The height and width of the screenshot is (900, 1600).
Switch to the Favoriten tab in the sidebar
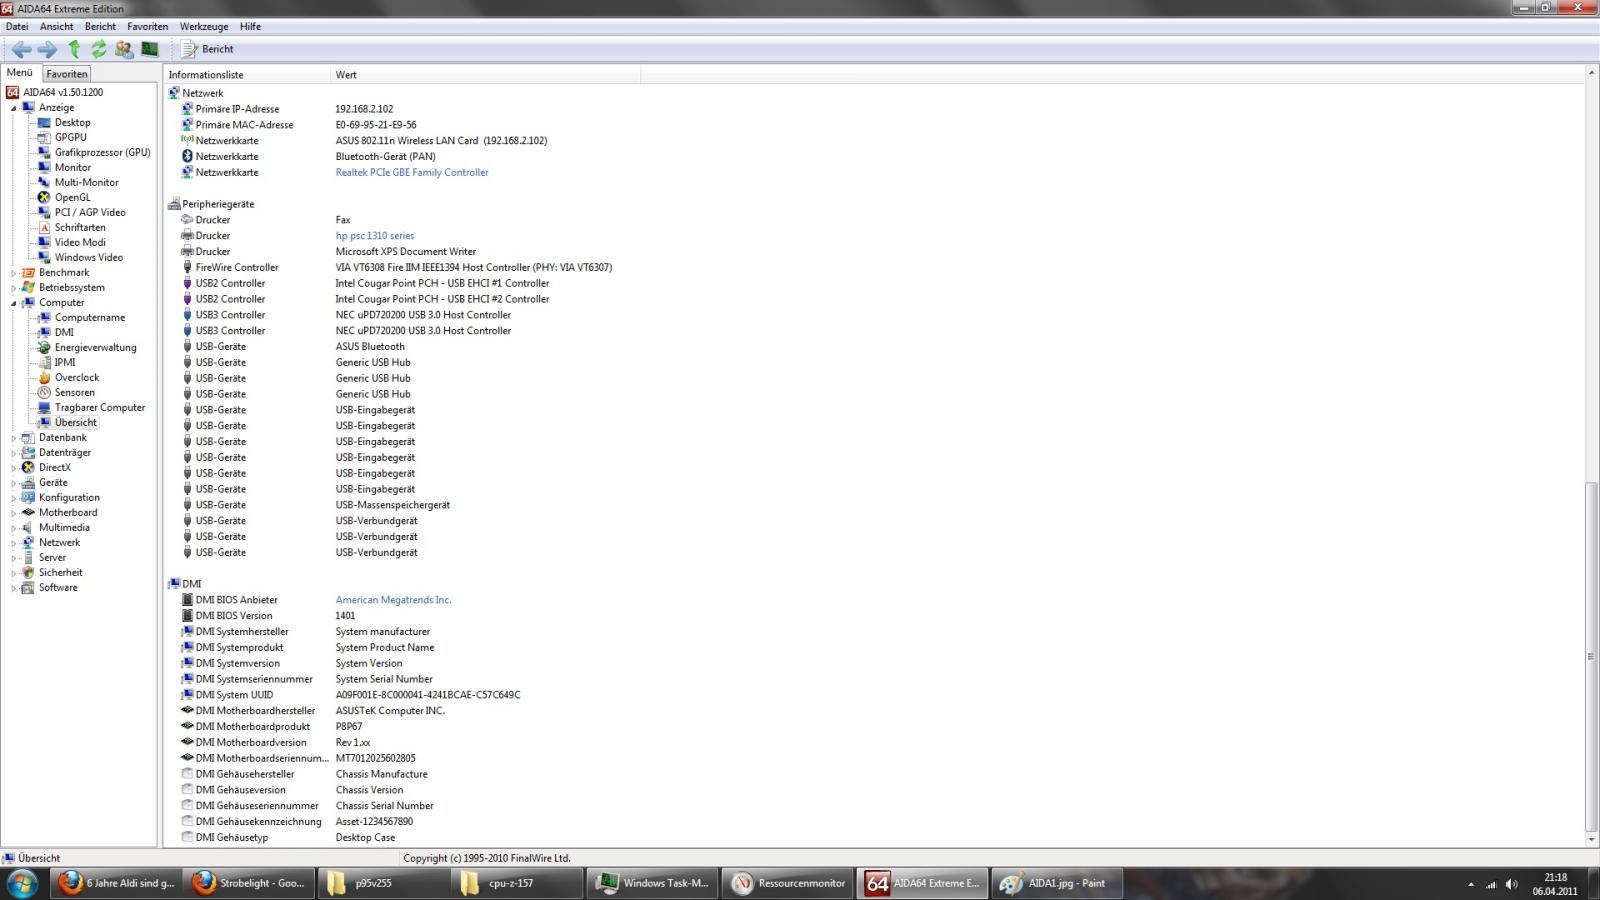click(67, 74)
